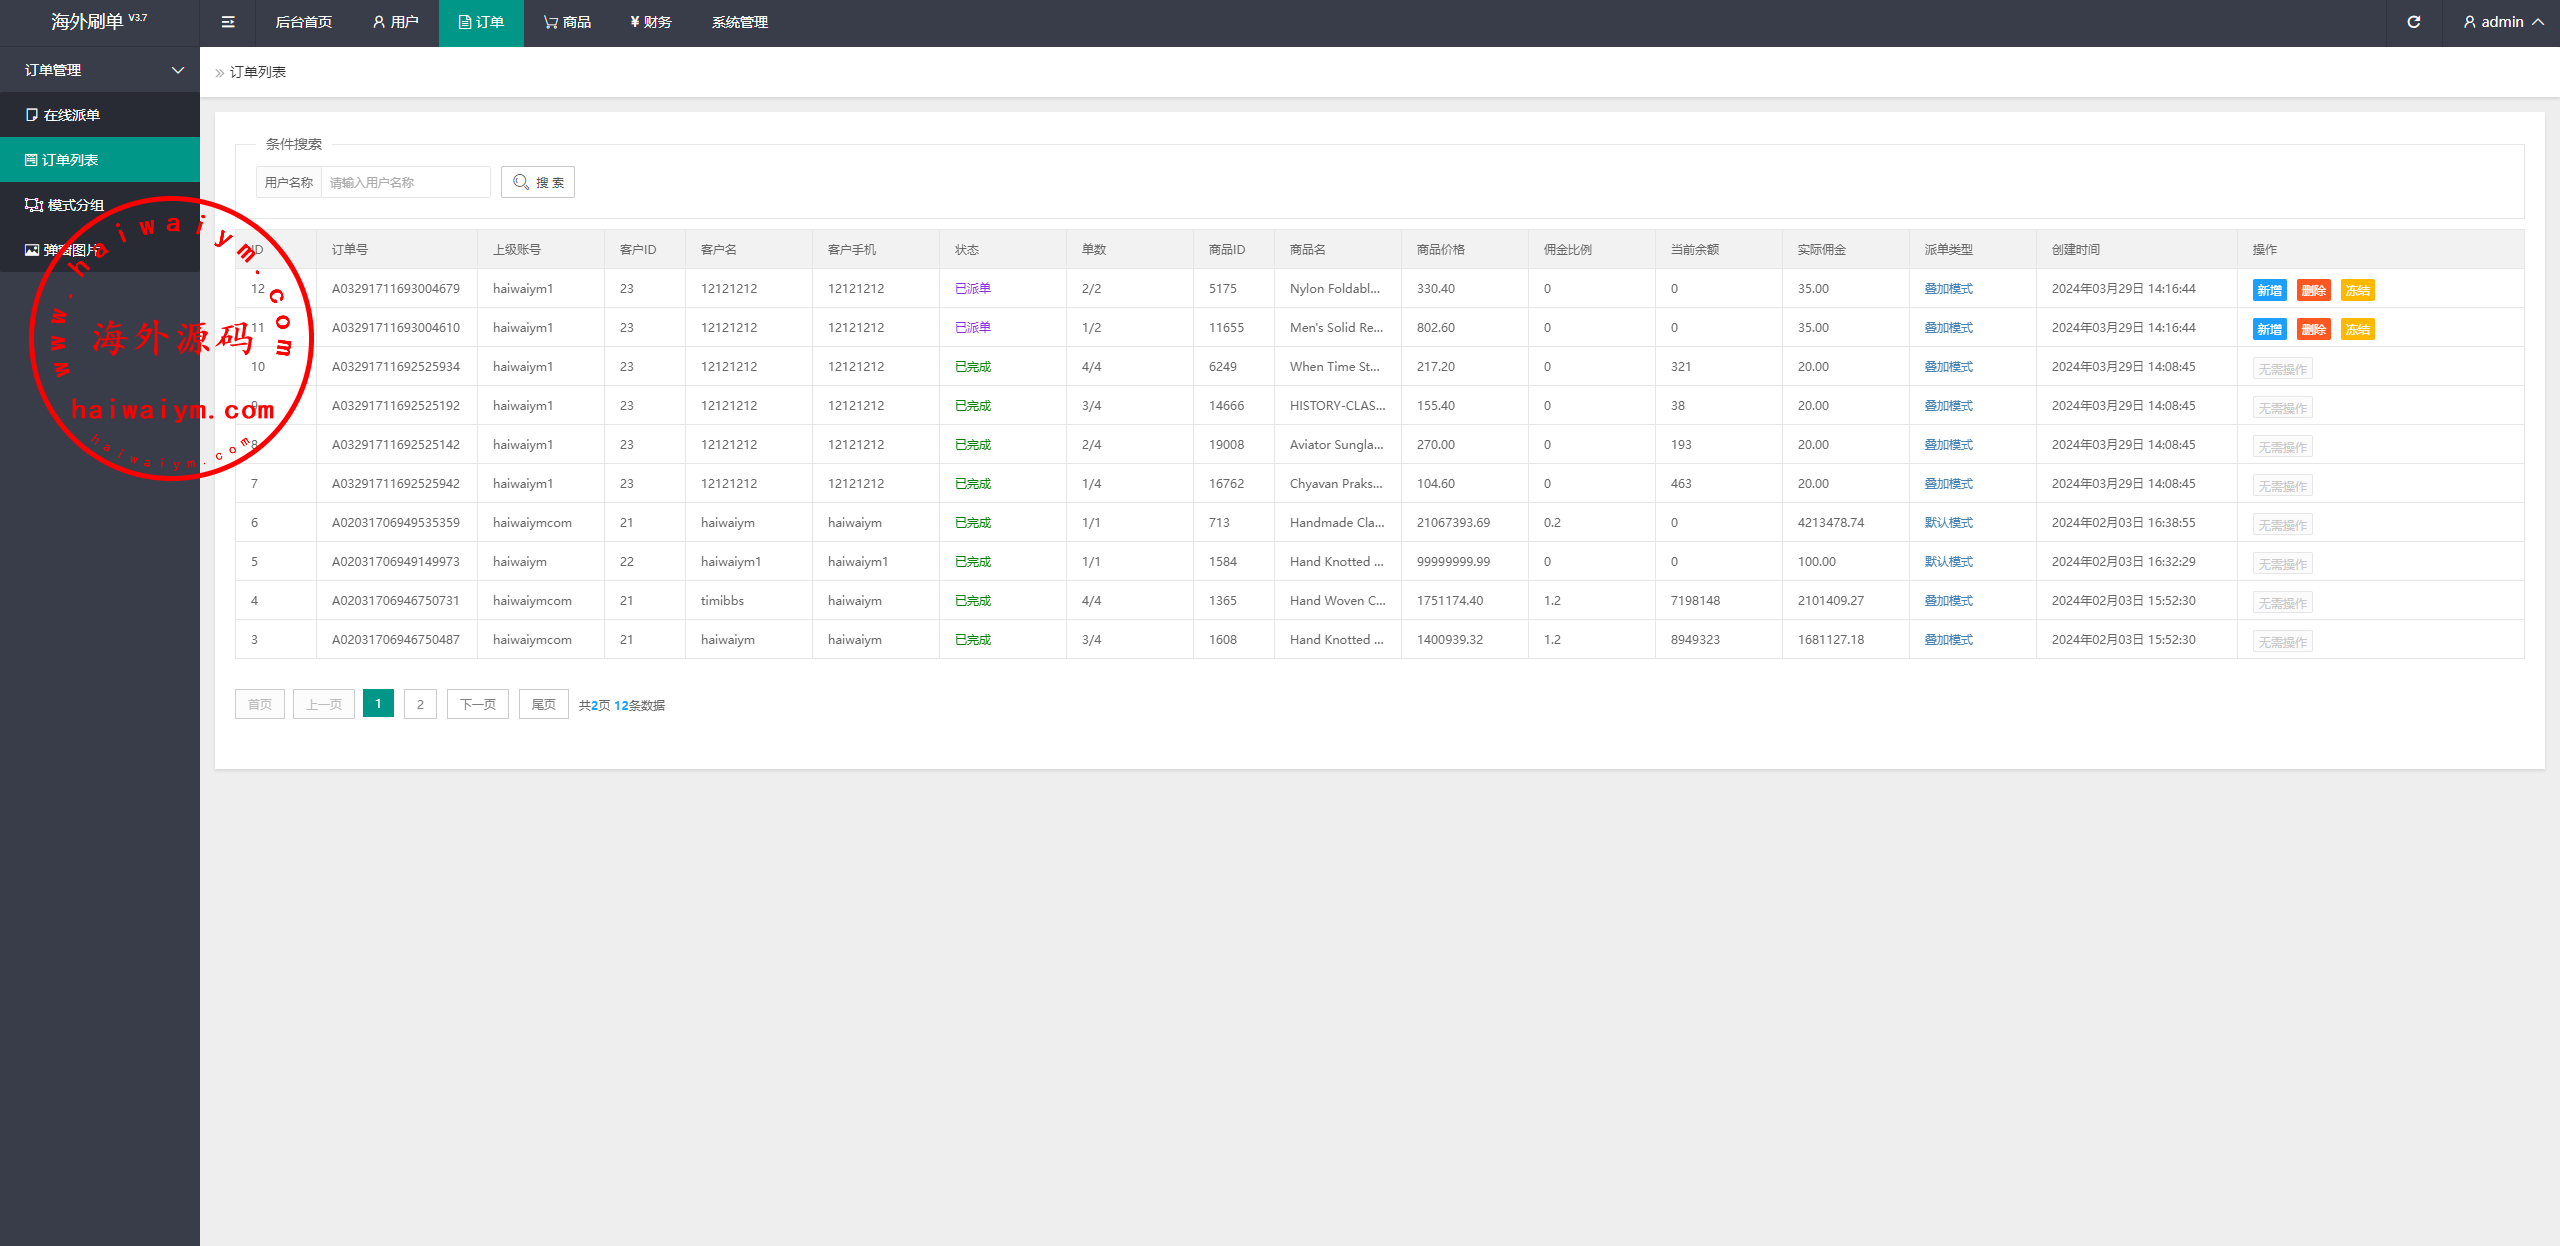Expand the admin user dropdown

pos(2504,22)
